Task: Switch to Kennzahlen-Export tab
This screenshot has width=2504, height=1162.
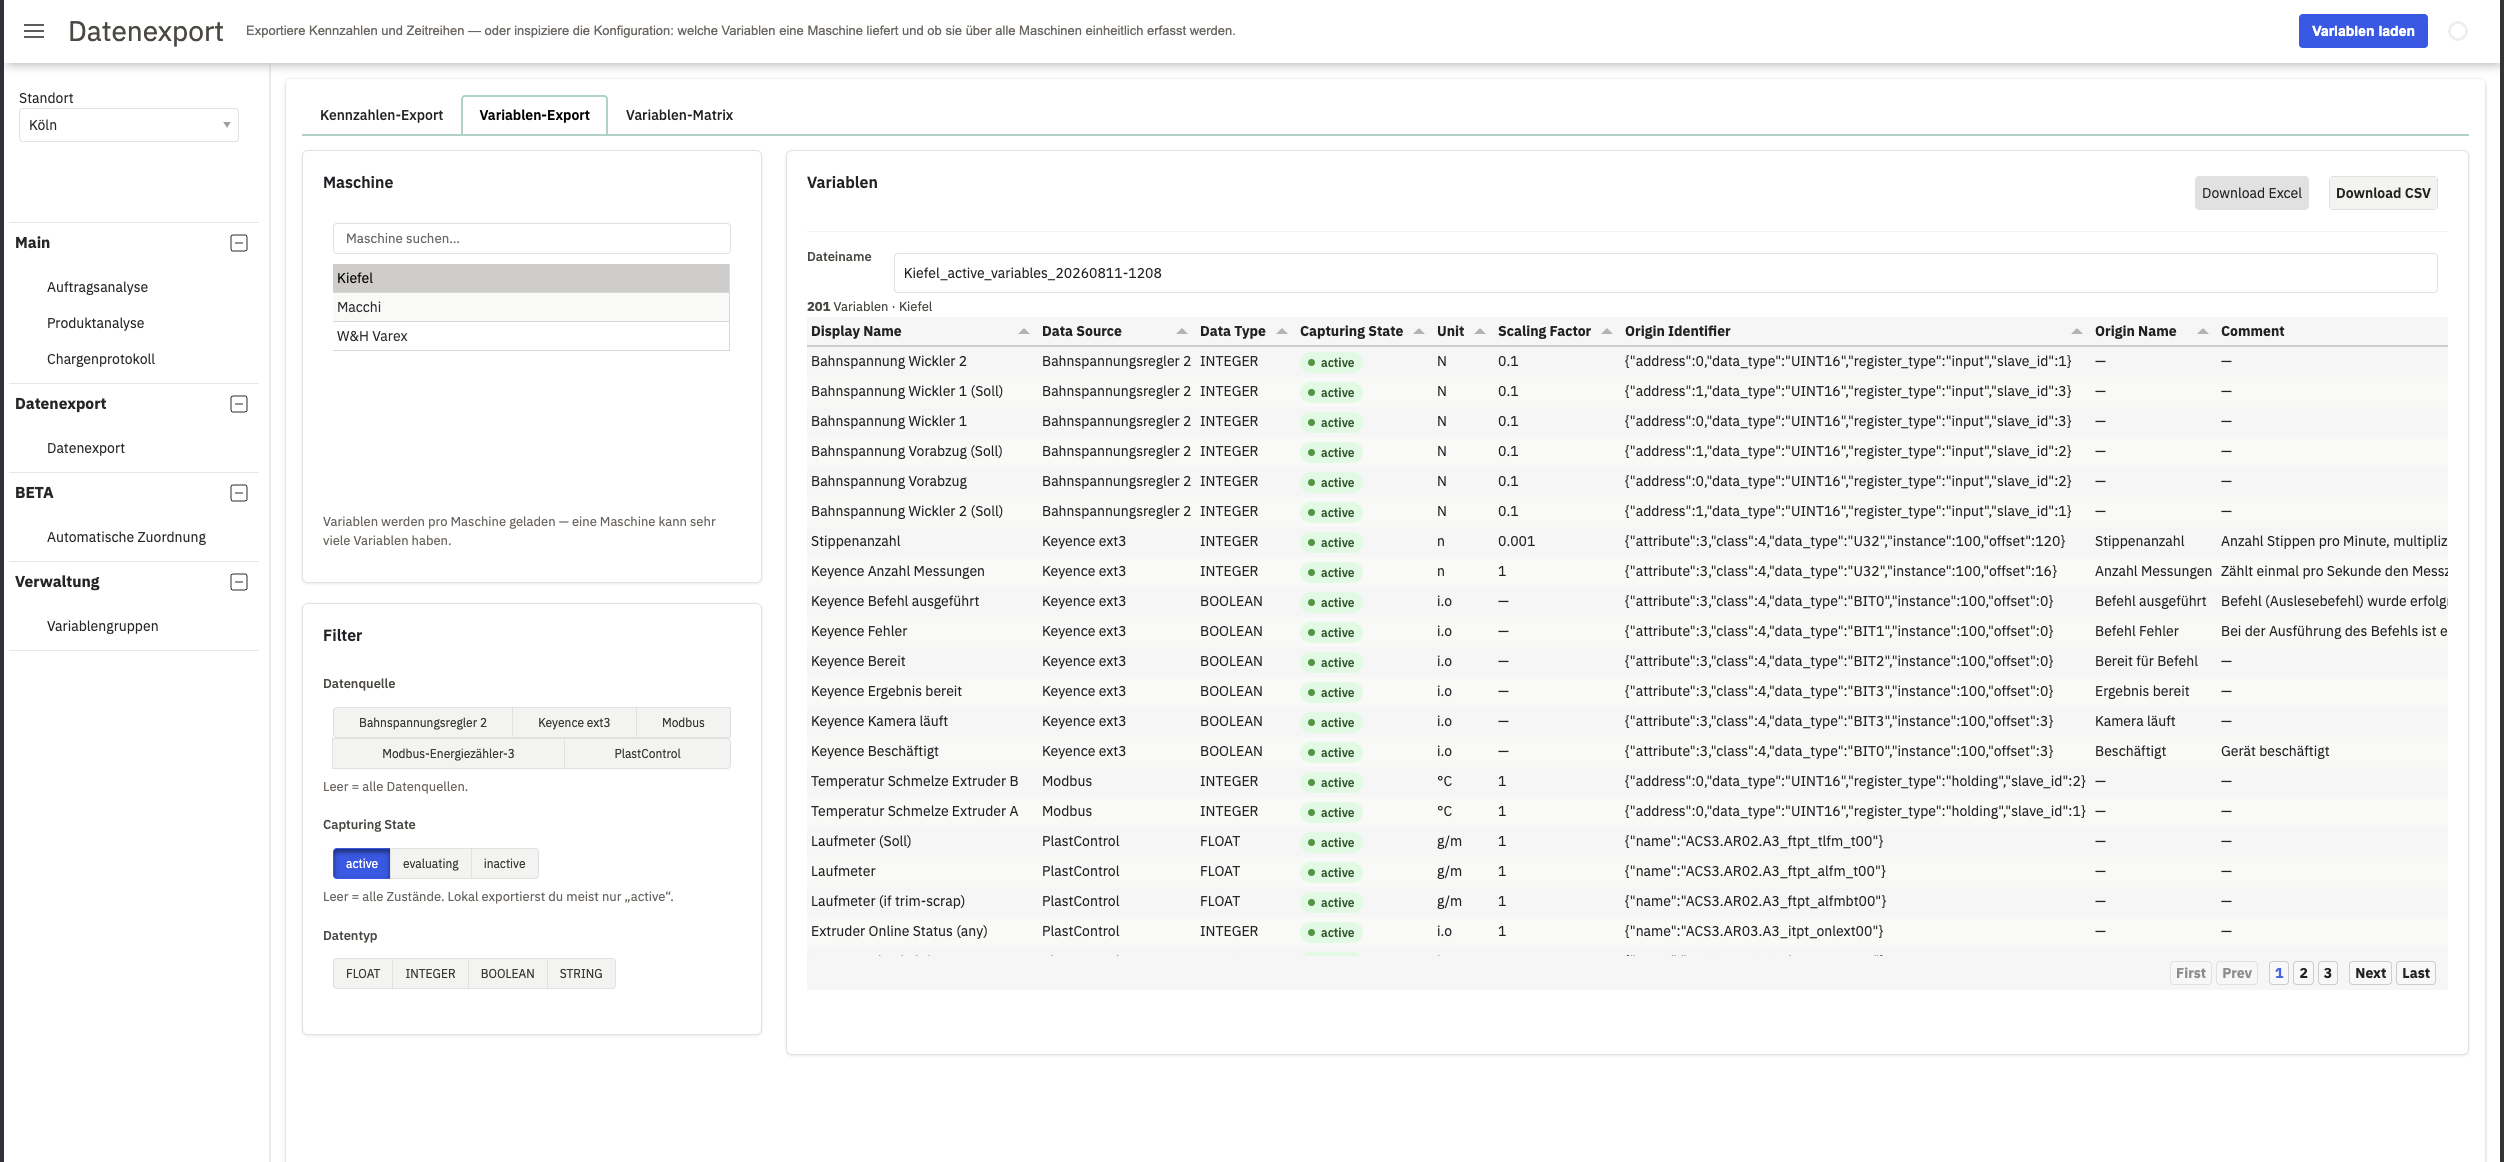Action: [381, 115]
